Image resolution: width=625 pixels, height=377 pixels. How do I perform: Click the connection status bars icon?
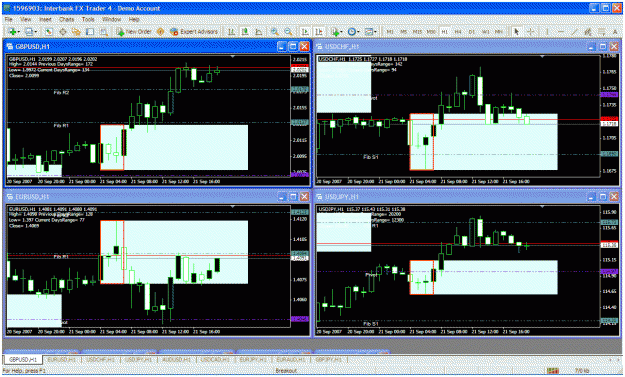click(552, 371)
